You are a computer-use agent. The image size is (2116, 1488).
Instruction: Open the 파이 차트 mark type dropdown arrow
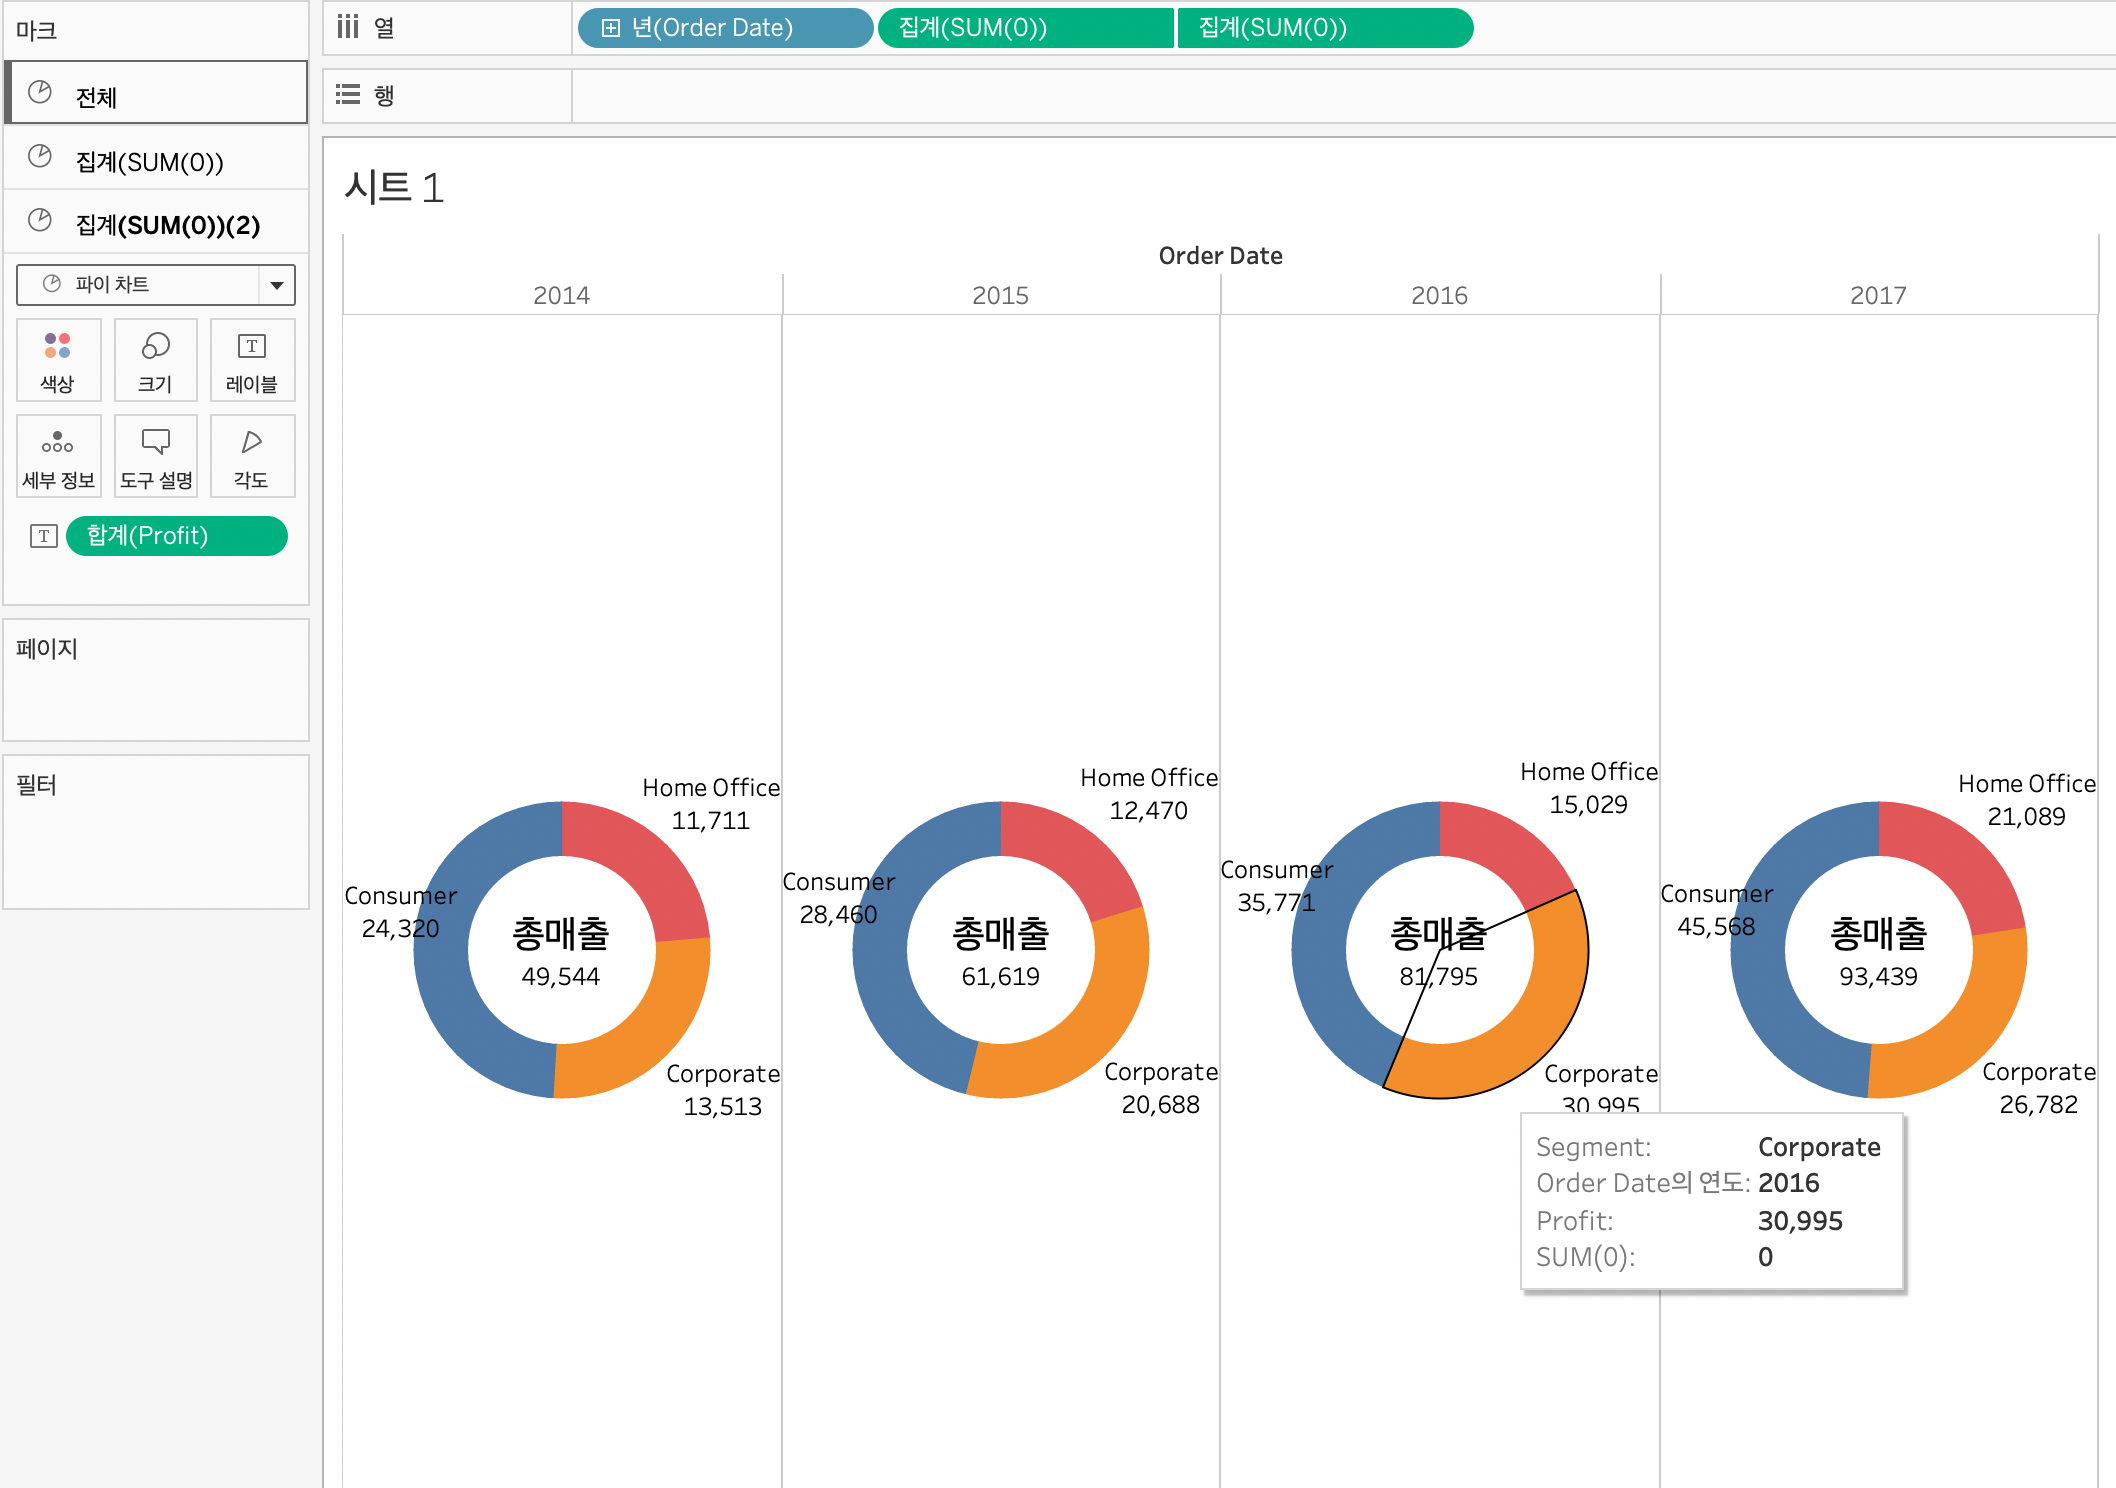tap(277, 285)
